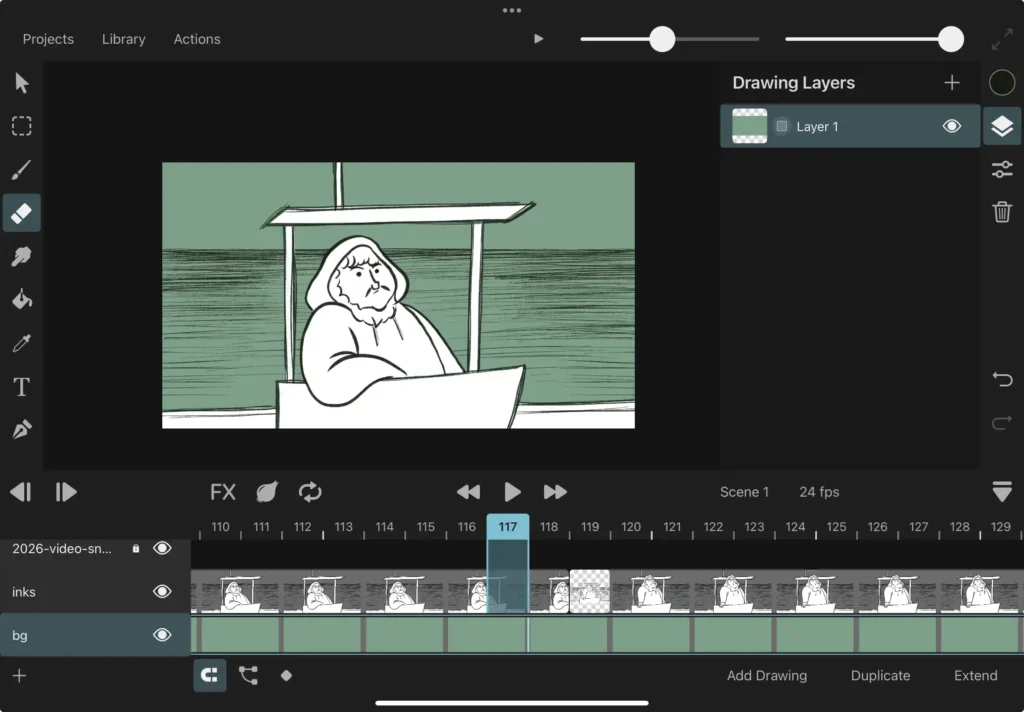Step to the previous frame
Viewport: 1024px width, 712px height.
coord(21,492)
